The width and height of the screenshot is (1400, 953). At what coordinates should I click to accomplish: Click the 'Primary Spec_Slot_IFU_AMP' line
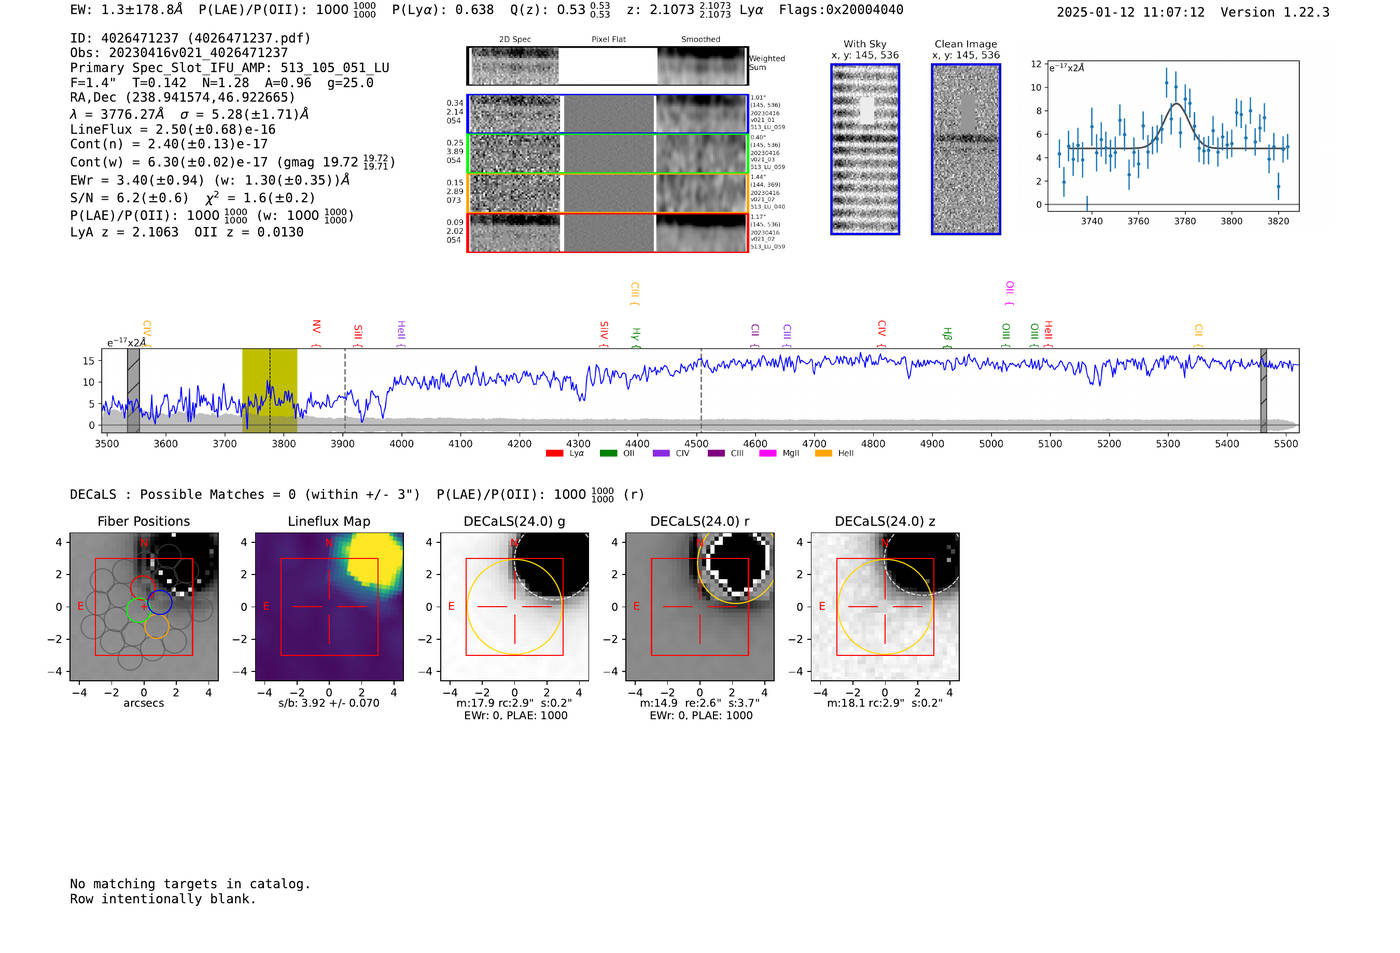tap(230, 68)
